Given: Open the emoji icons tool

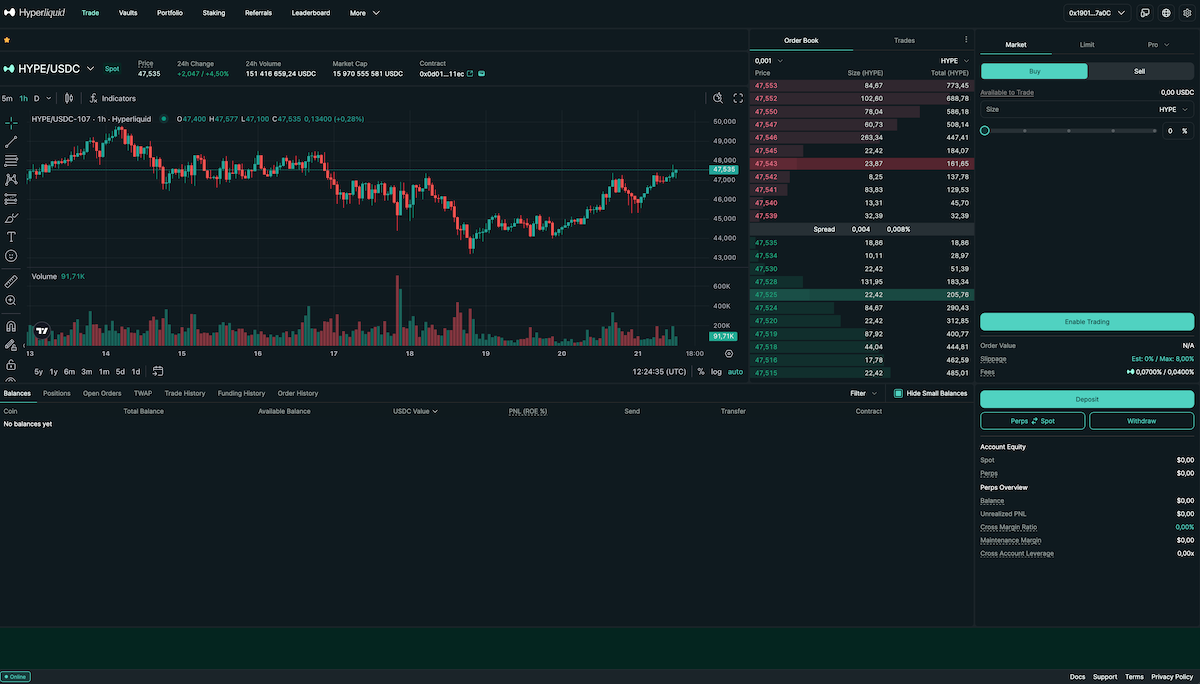Looking at the screenshot, I should click(11, 256).
